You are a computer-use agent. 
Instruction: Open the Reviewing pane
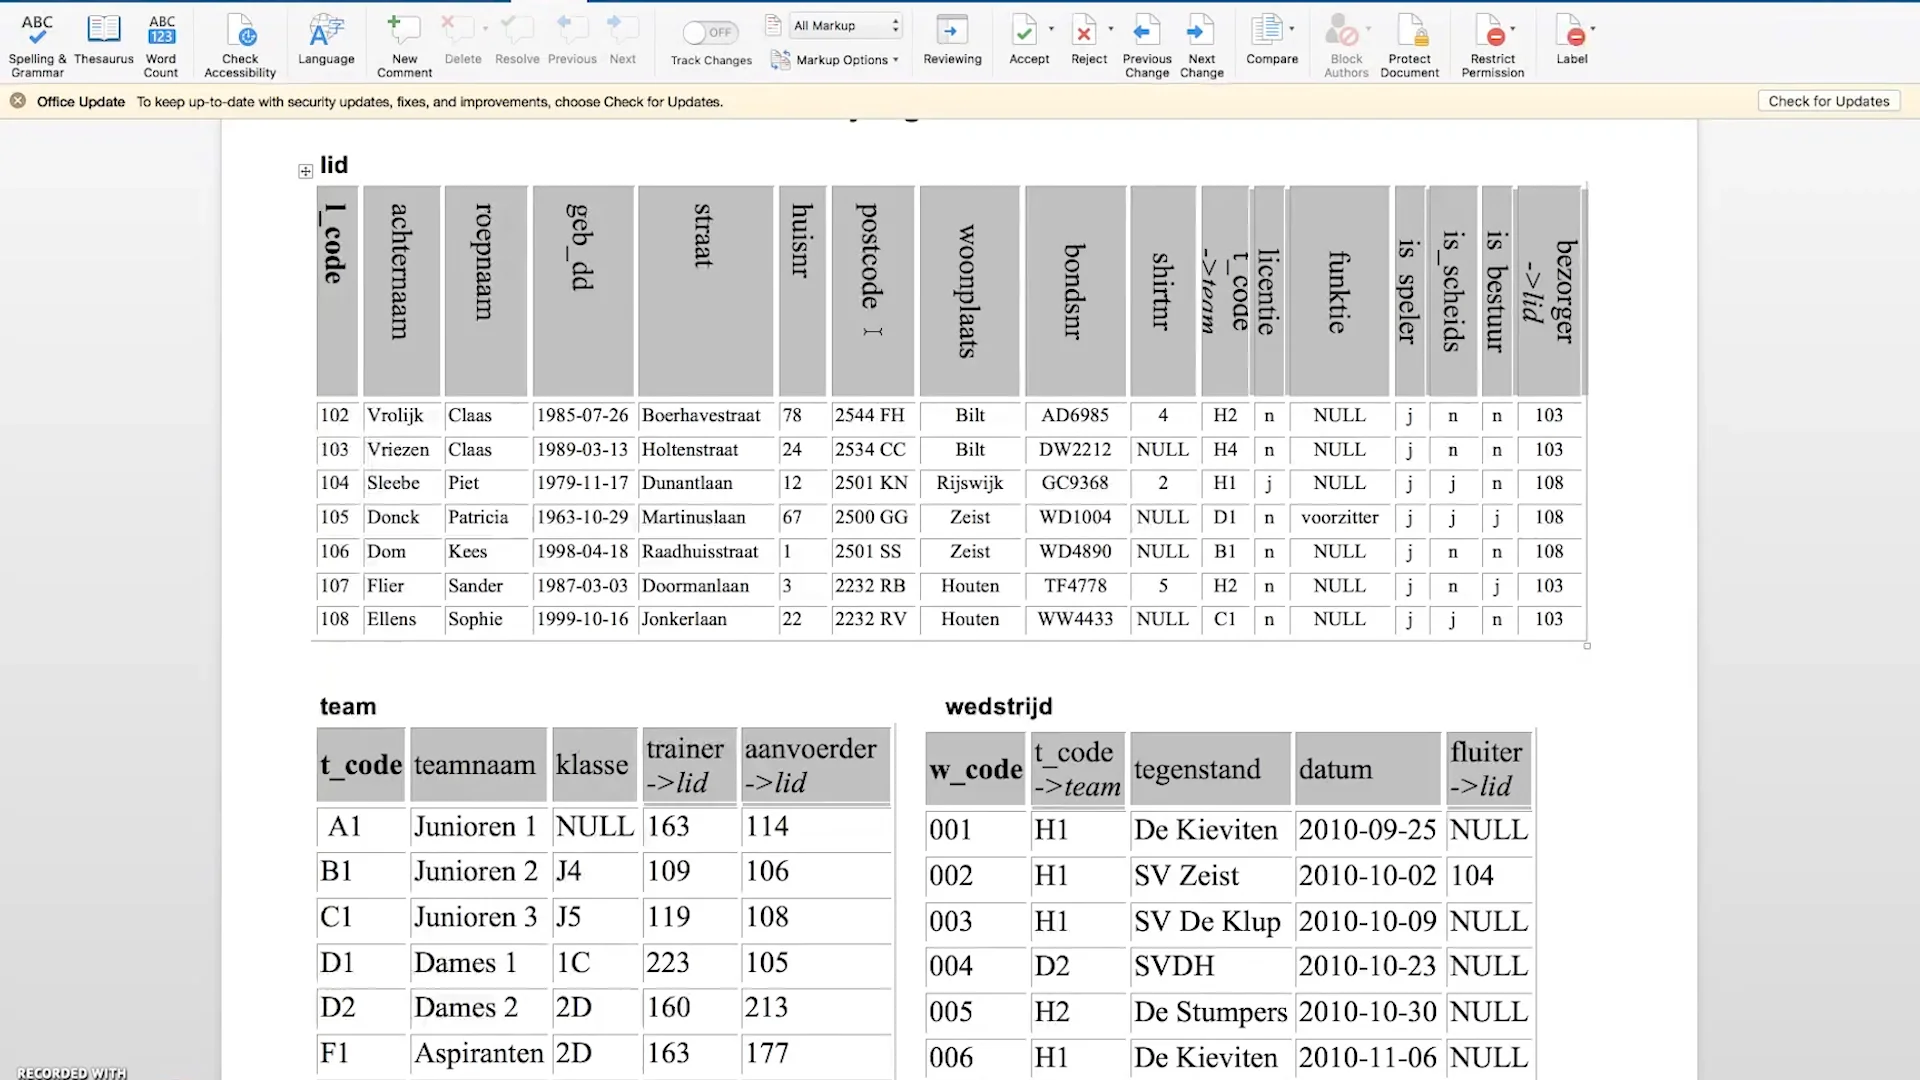[951, 42]
